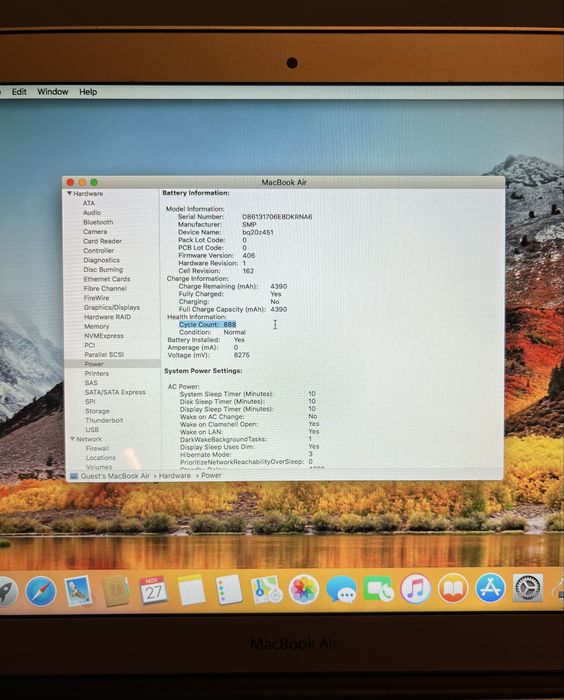Open the Mail stamp icon in dock
Image resolution: width=564 pixels, height=700 pixels.
[78, 590]
